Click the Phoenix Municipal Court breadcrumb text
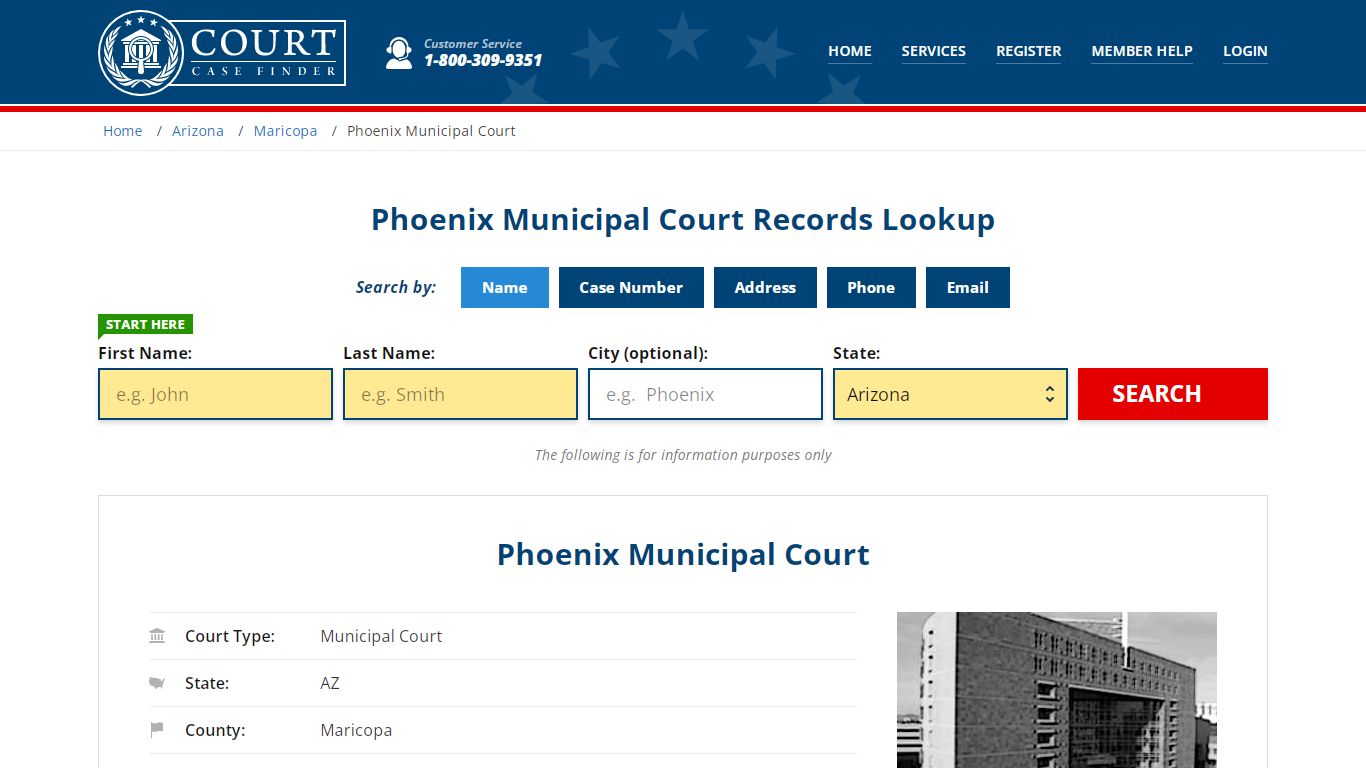 [x=431, y=131]
